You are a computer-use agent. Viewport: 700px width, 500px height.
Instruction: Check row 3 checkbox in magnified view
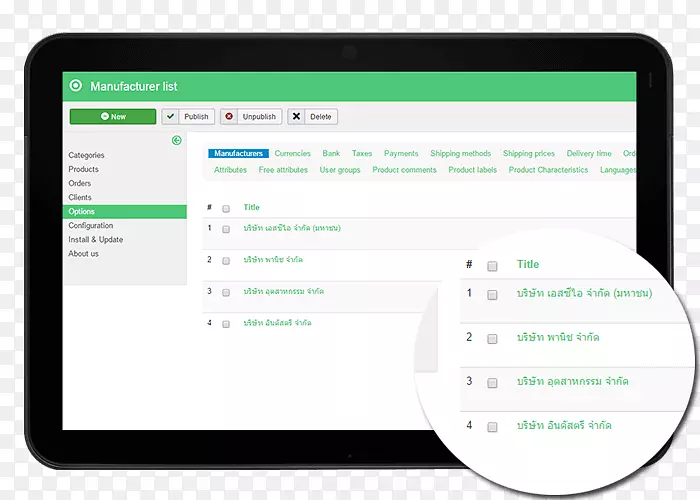[x=492, y=383]
